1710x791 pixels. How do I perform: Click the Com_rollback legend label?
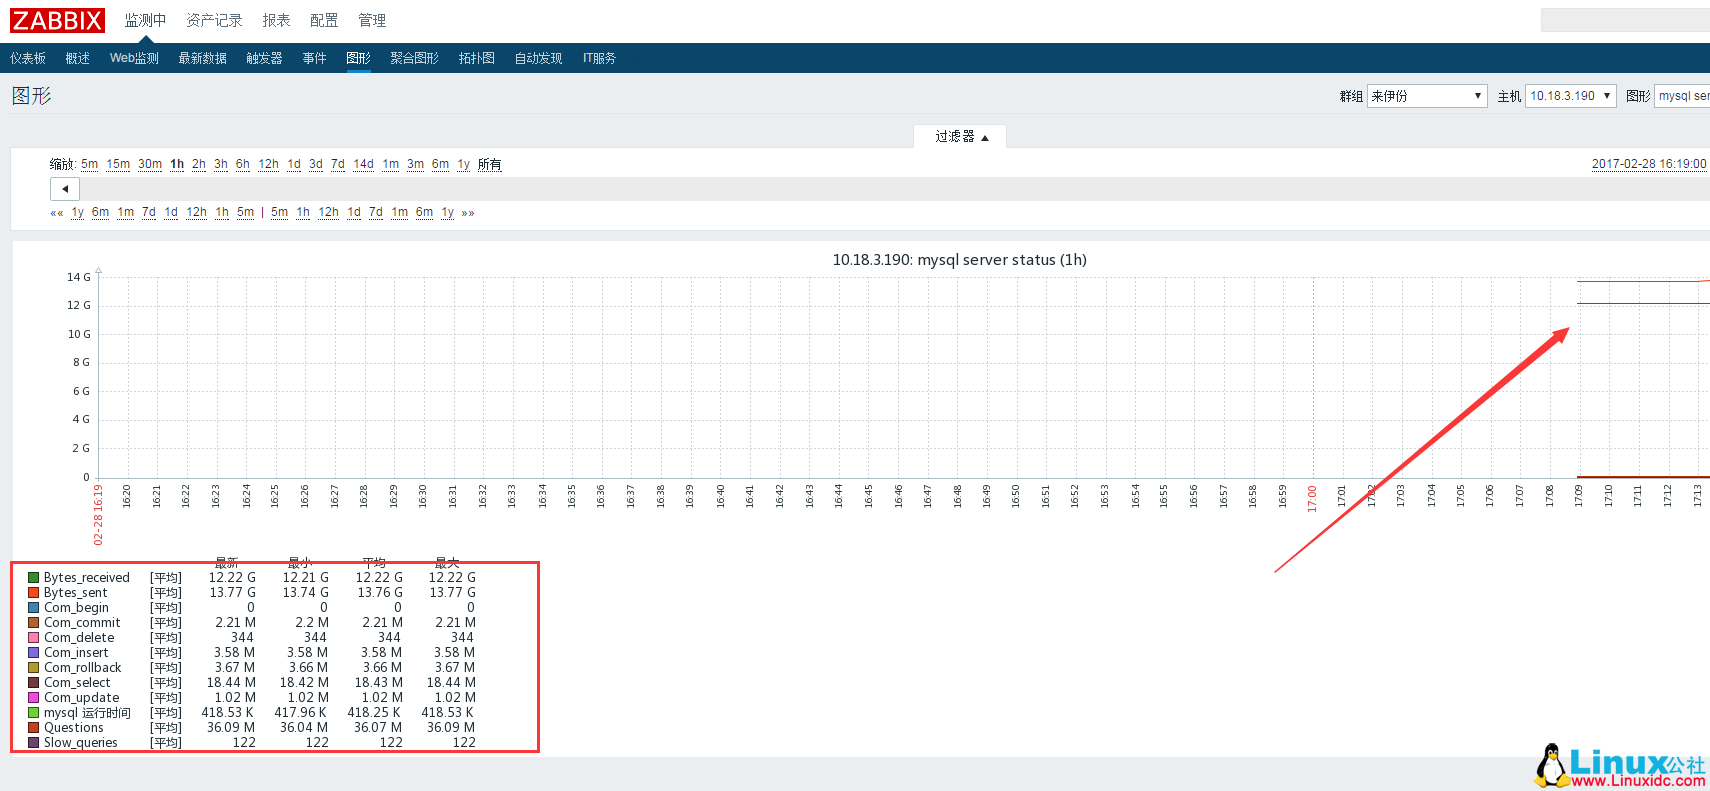coord(83,668)
